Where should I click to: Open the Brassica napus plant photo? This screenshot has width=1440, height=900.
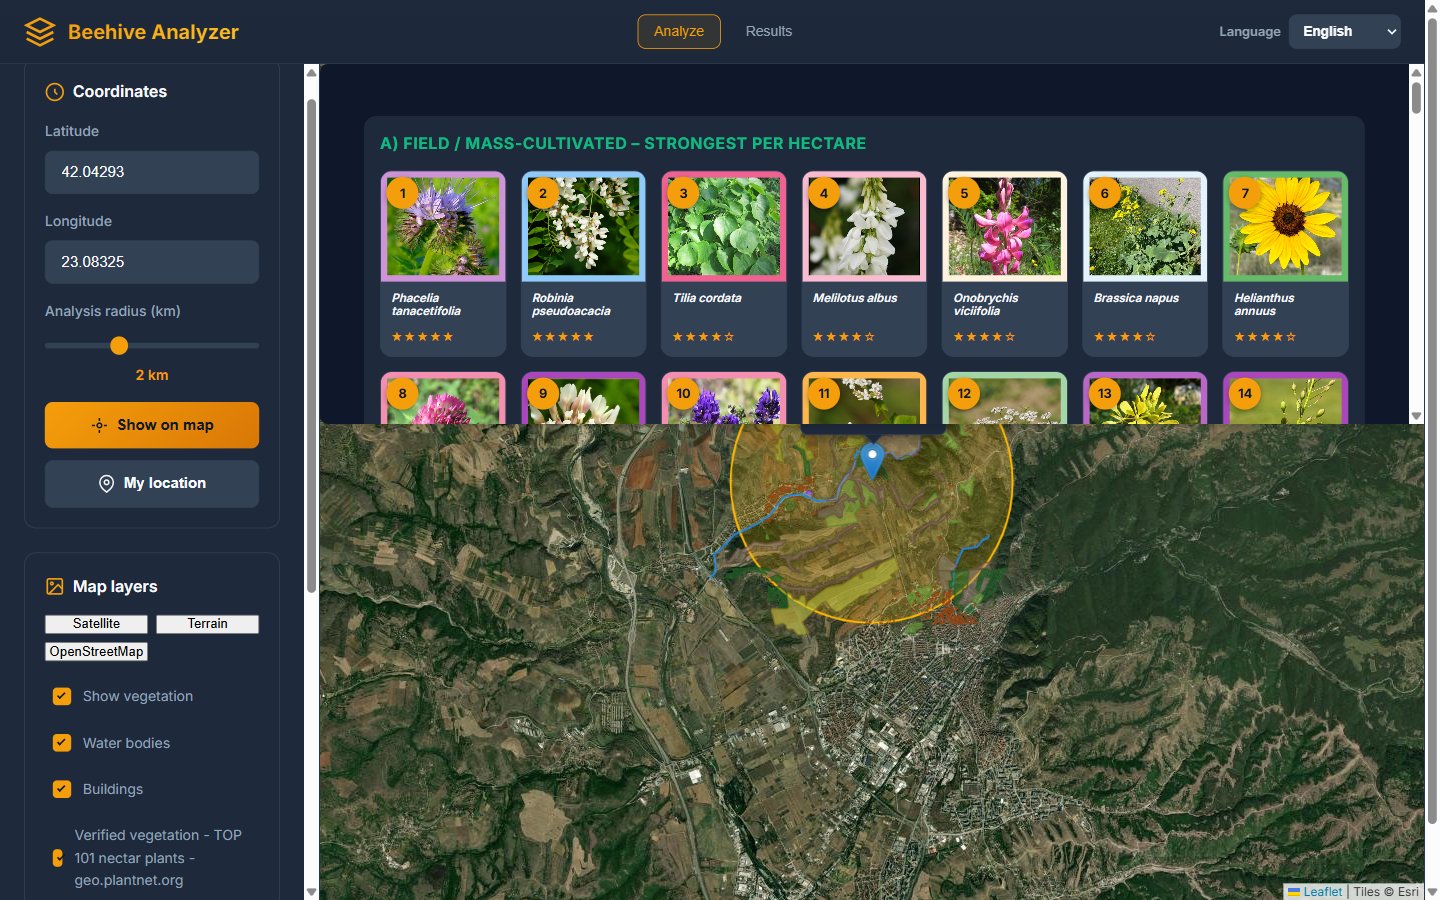[1145, 227]
